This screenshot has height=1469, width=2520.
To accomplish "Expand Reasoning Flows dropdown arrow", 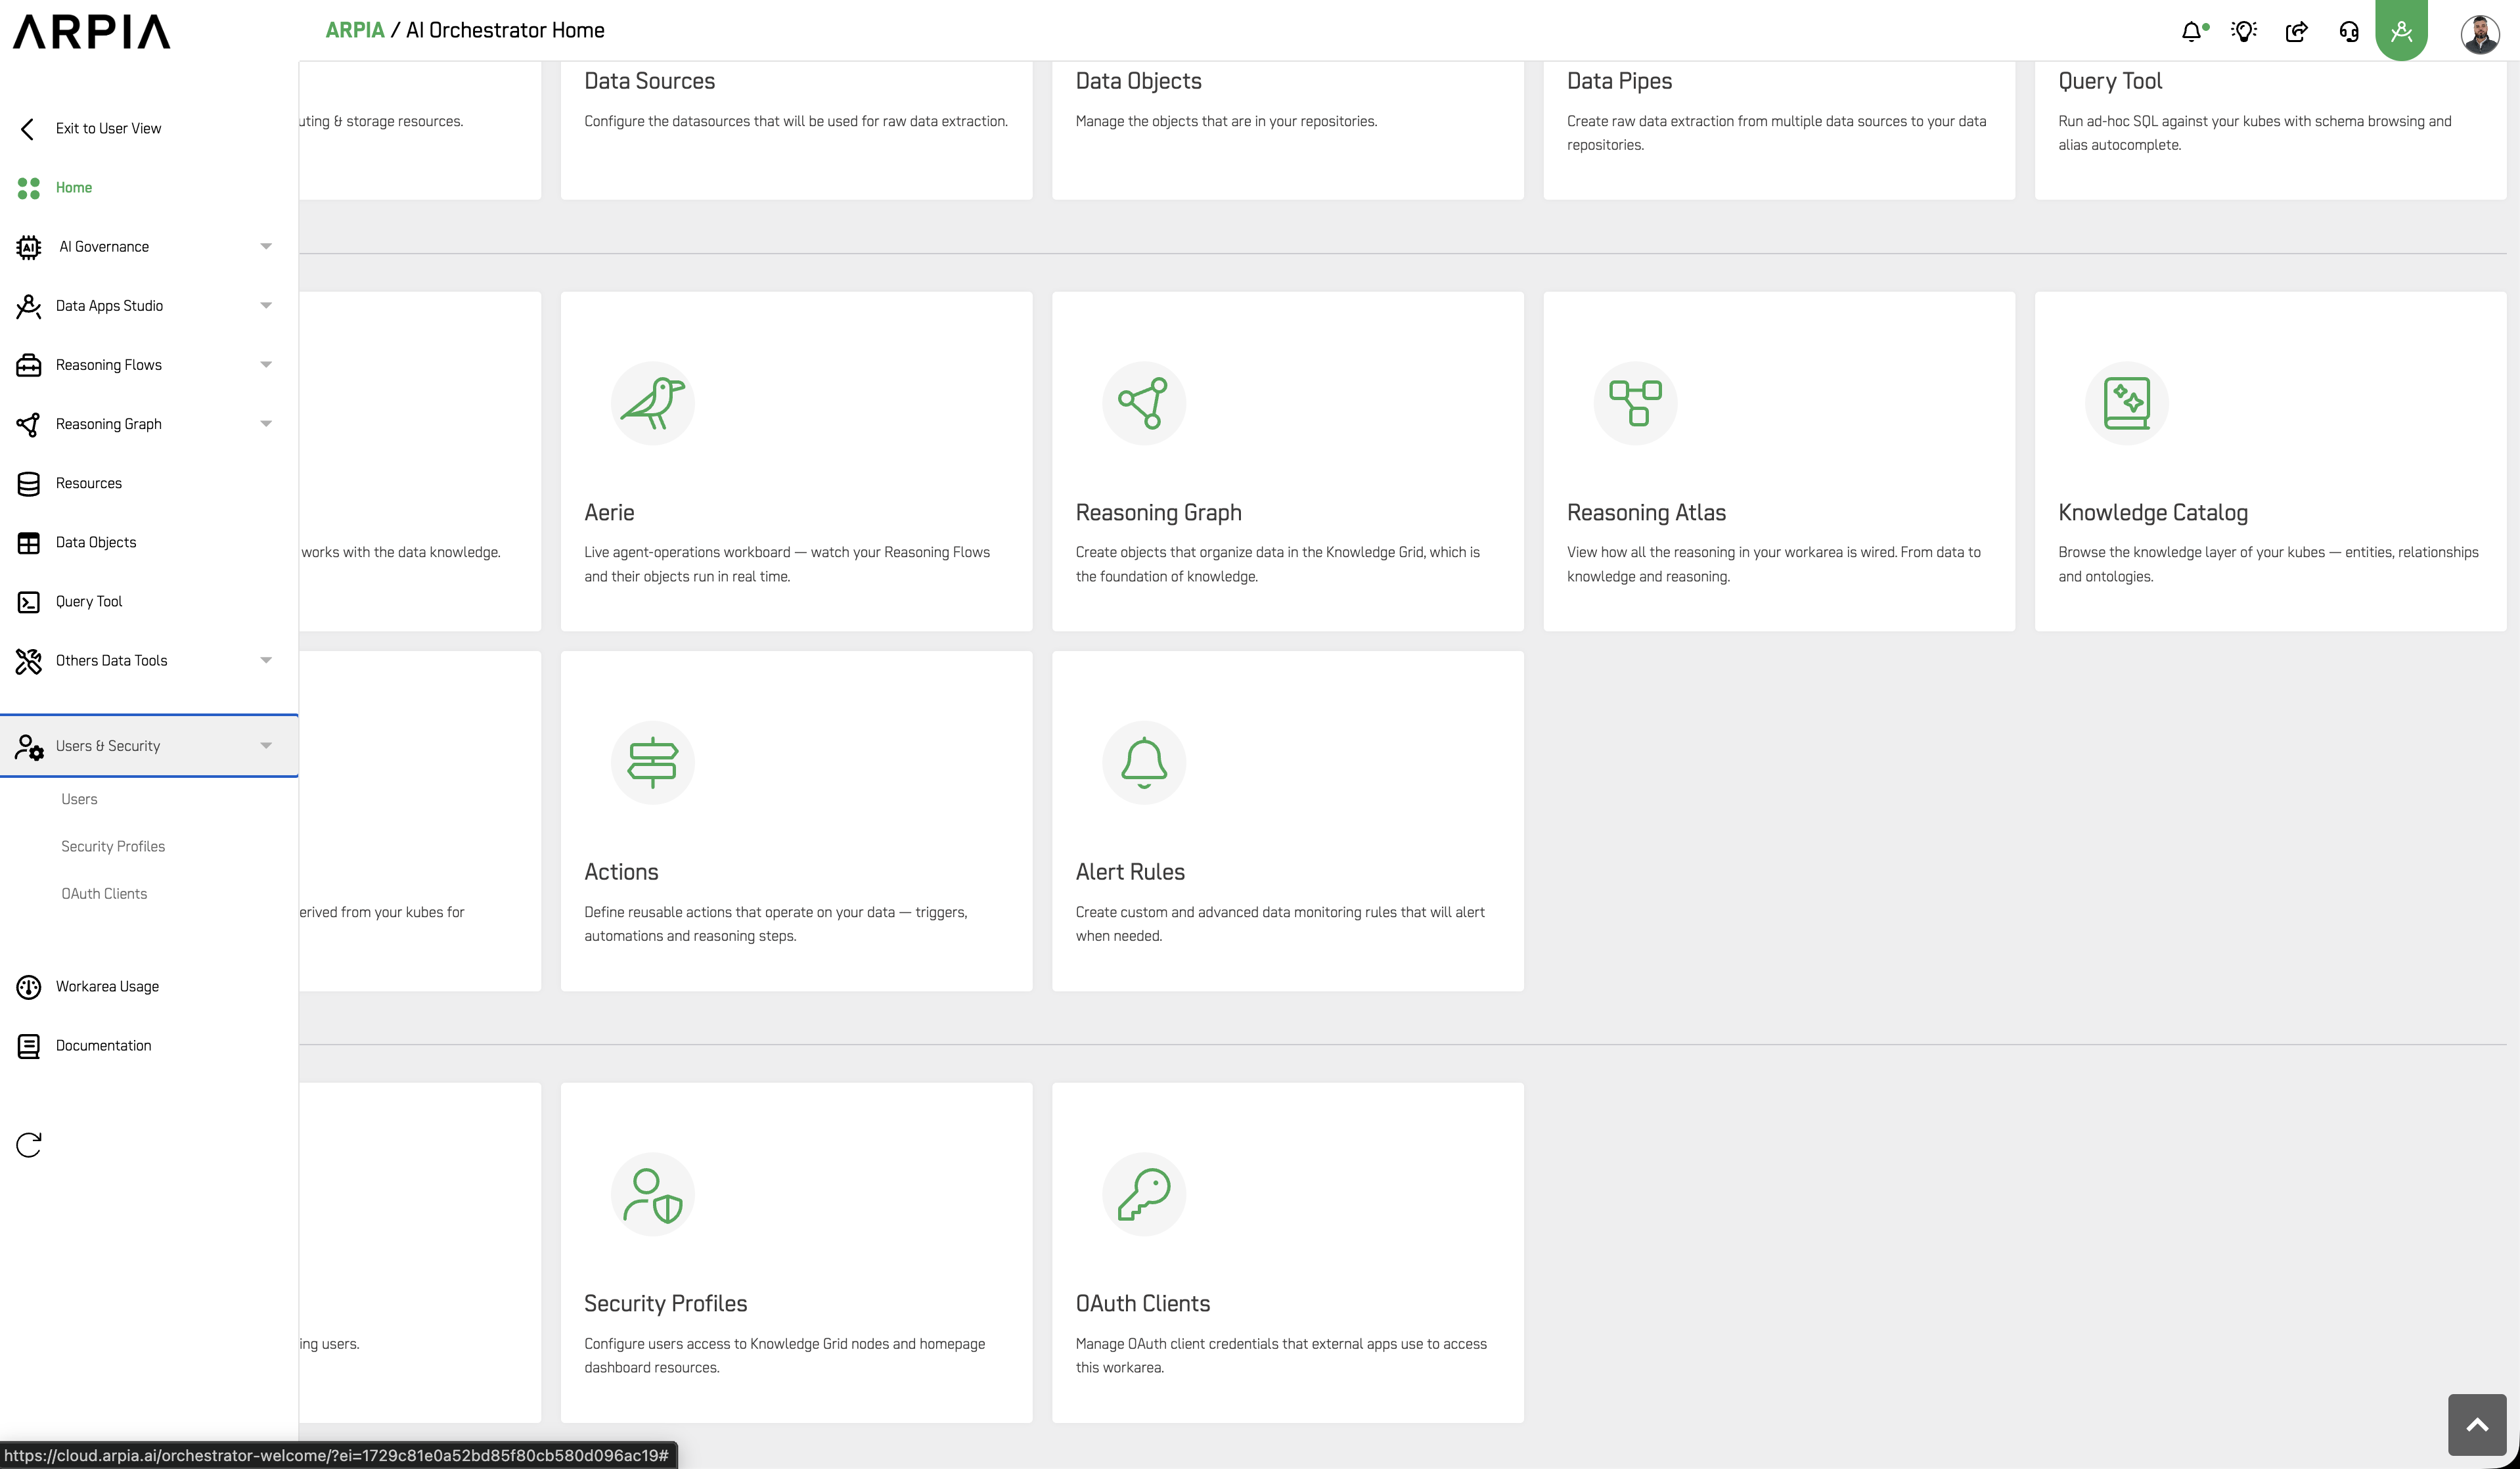I will pyautogui.click(x=266, y=365).
